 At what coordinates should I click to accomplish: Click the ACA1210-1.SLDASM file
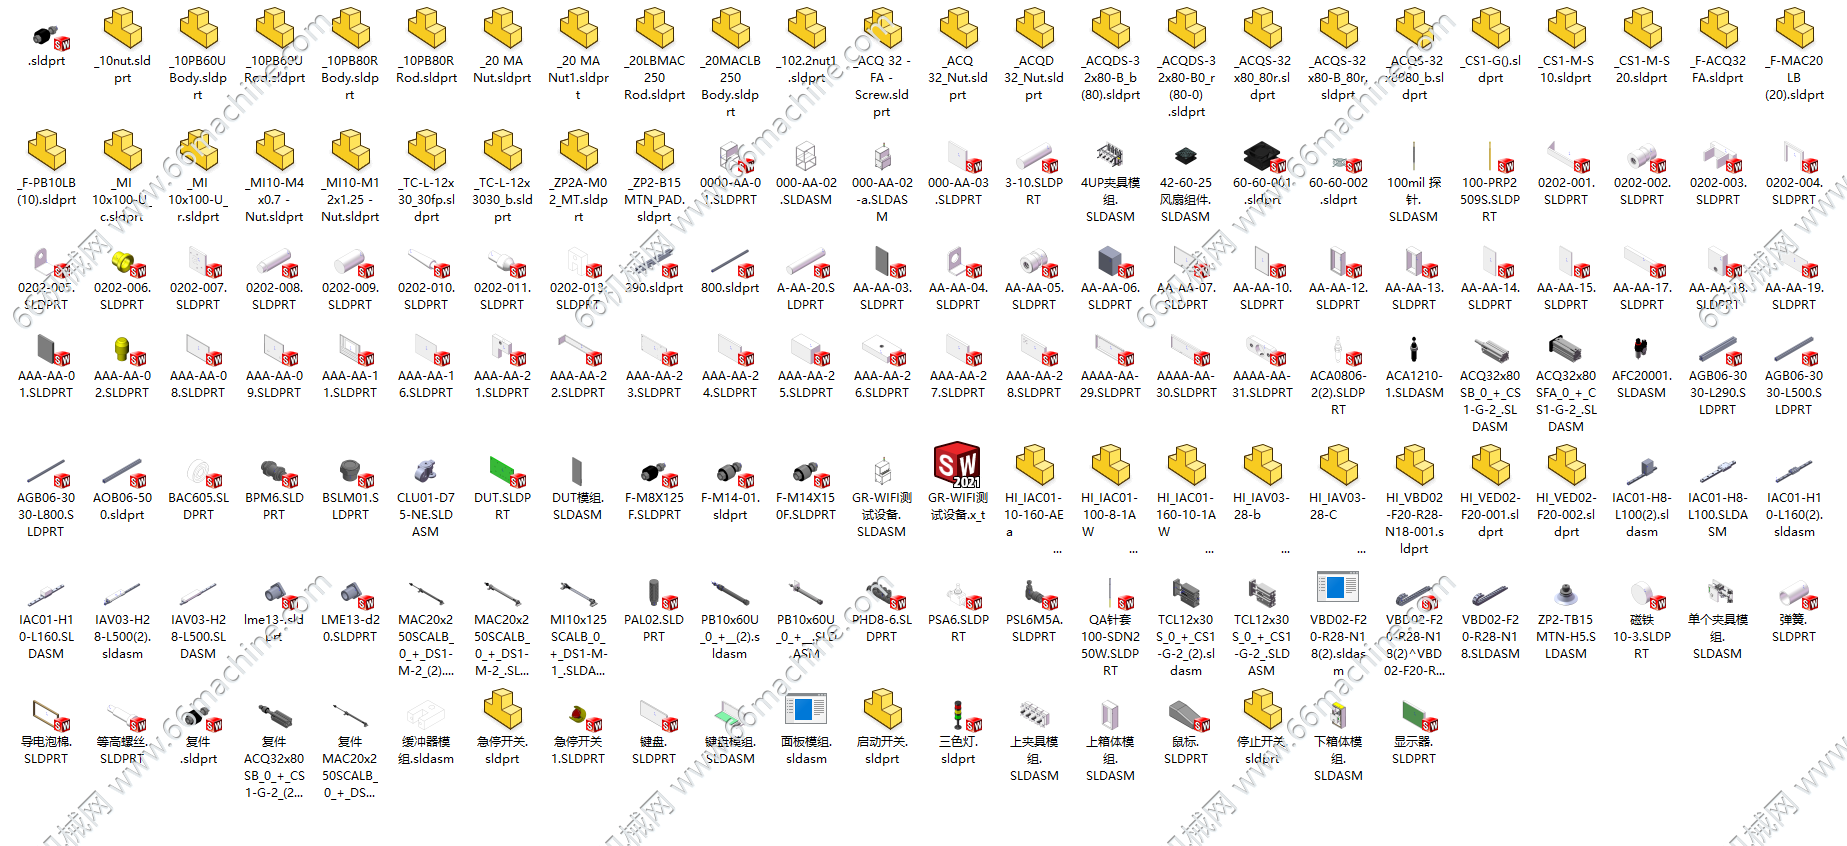coord(1414,349)
